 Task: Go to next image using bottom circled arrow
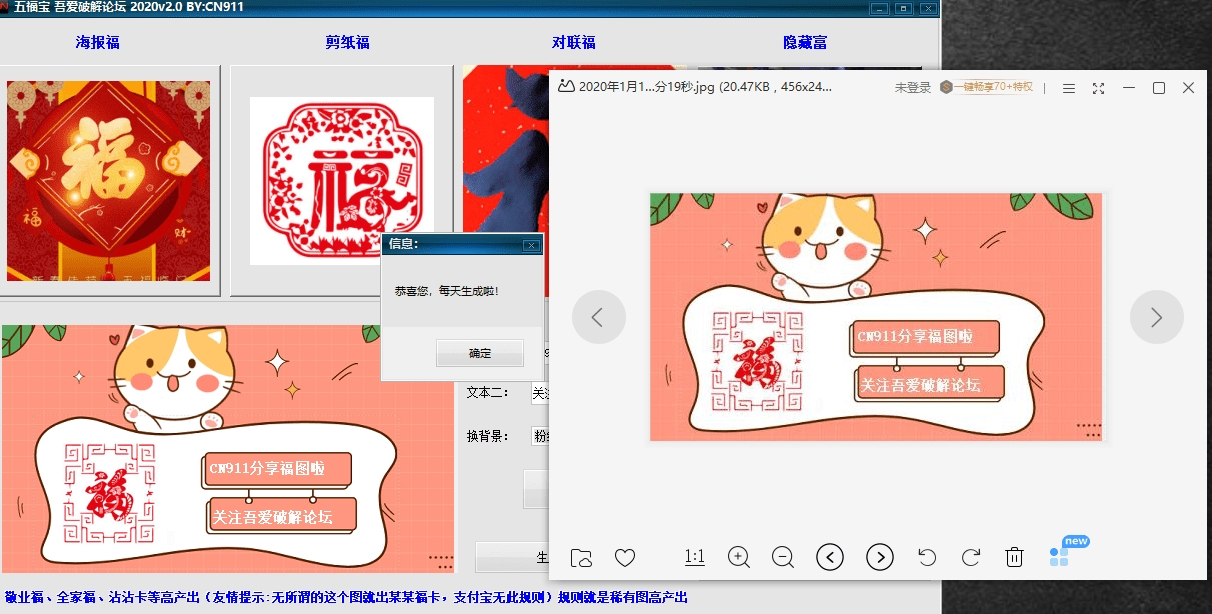click(x=879, y=557)
